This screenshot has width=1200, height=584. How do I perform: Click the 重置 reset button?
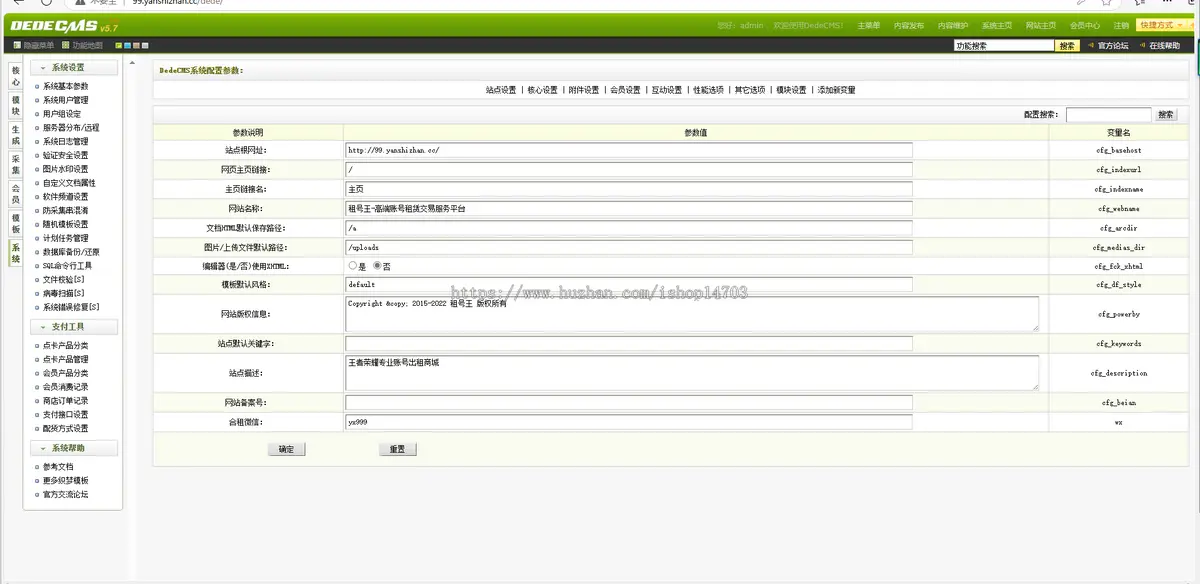click(x=397, y=449)
